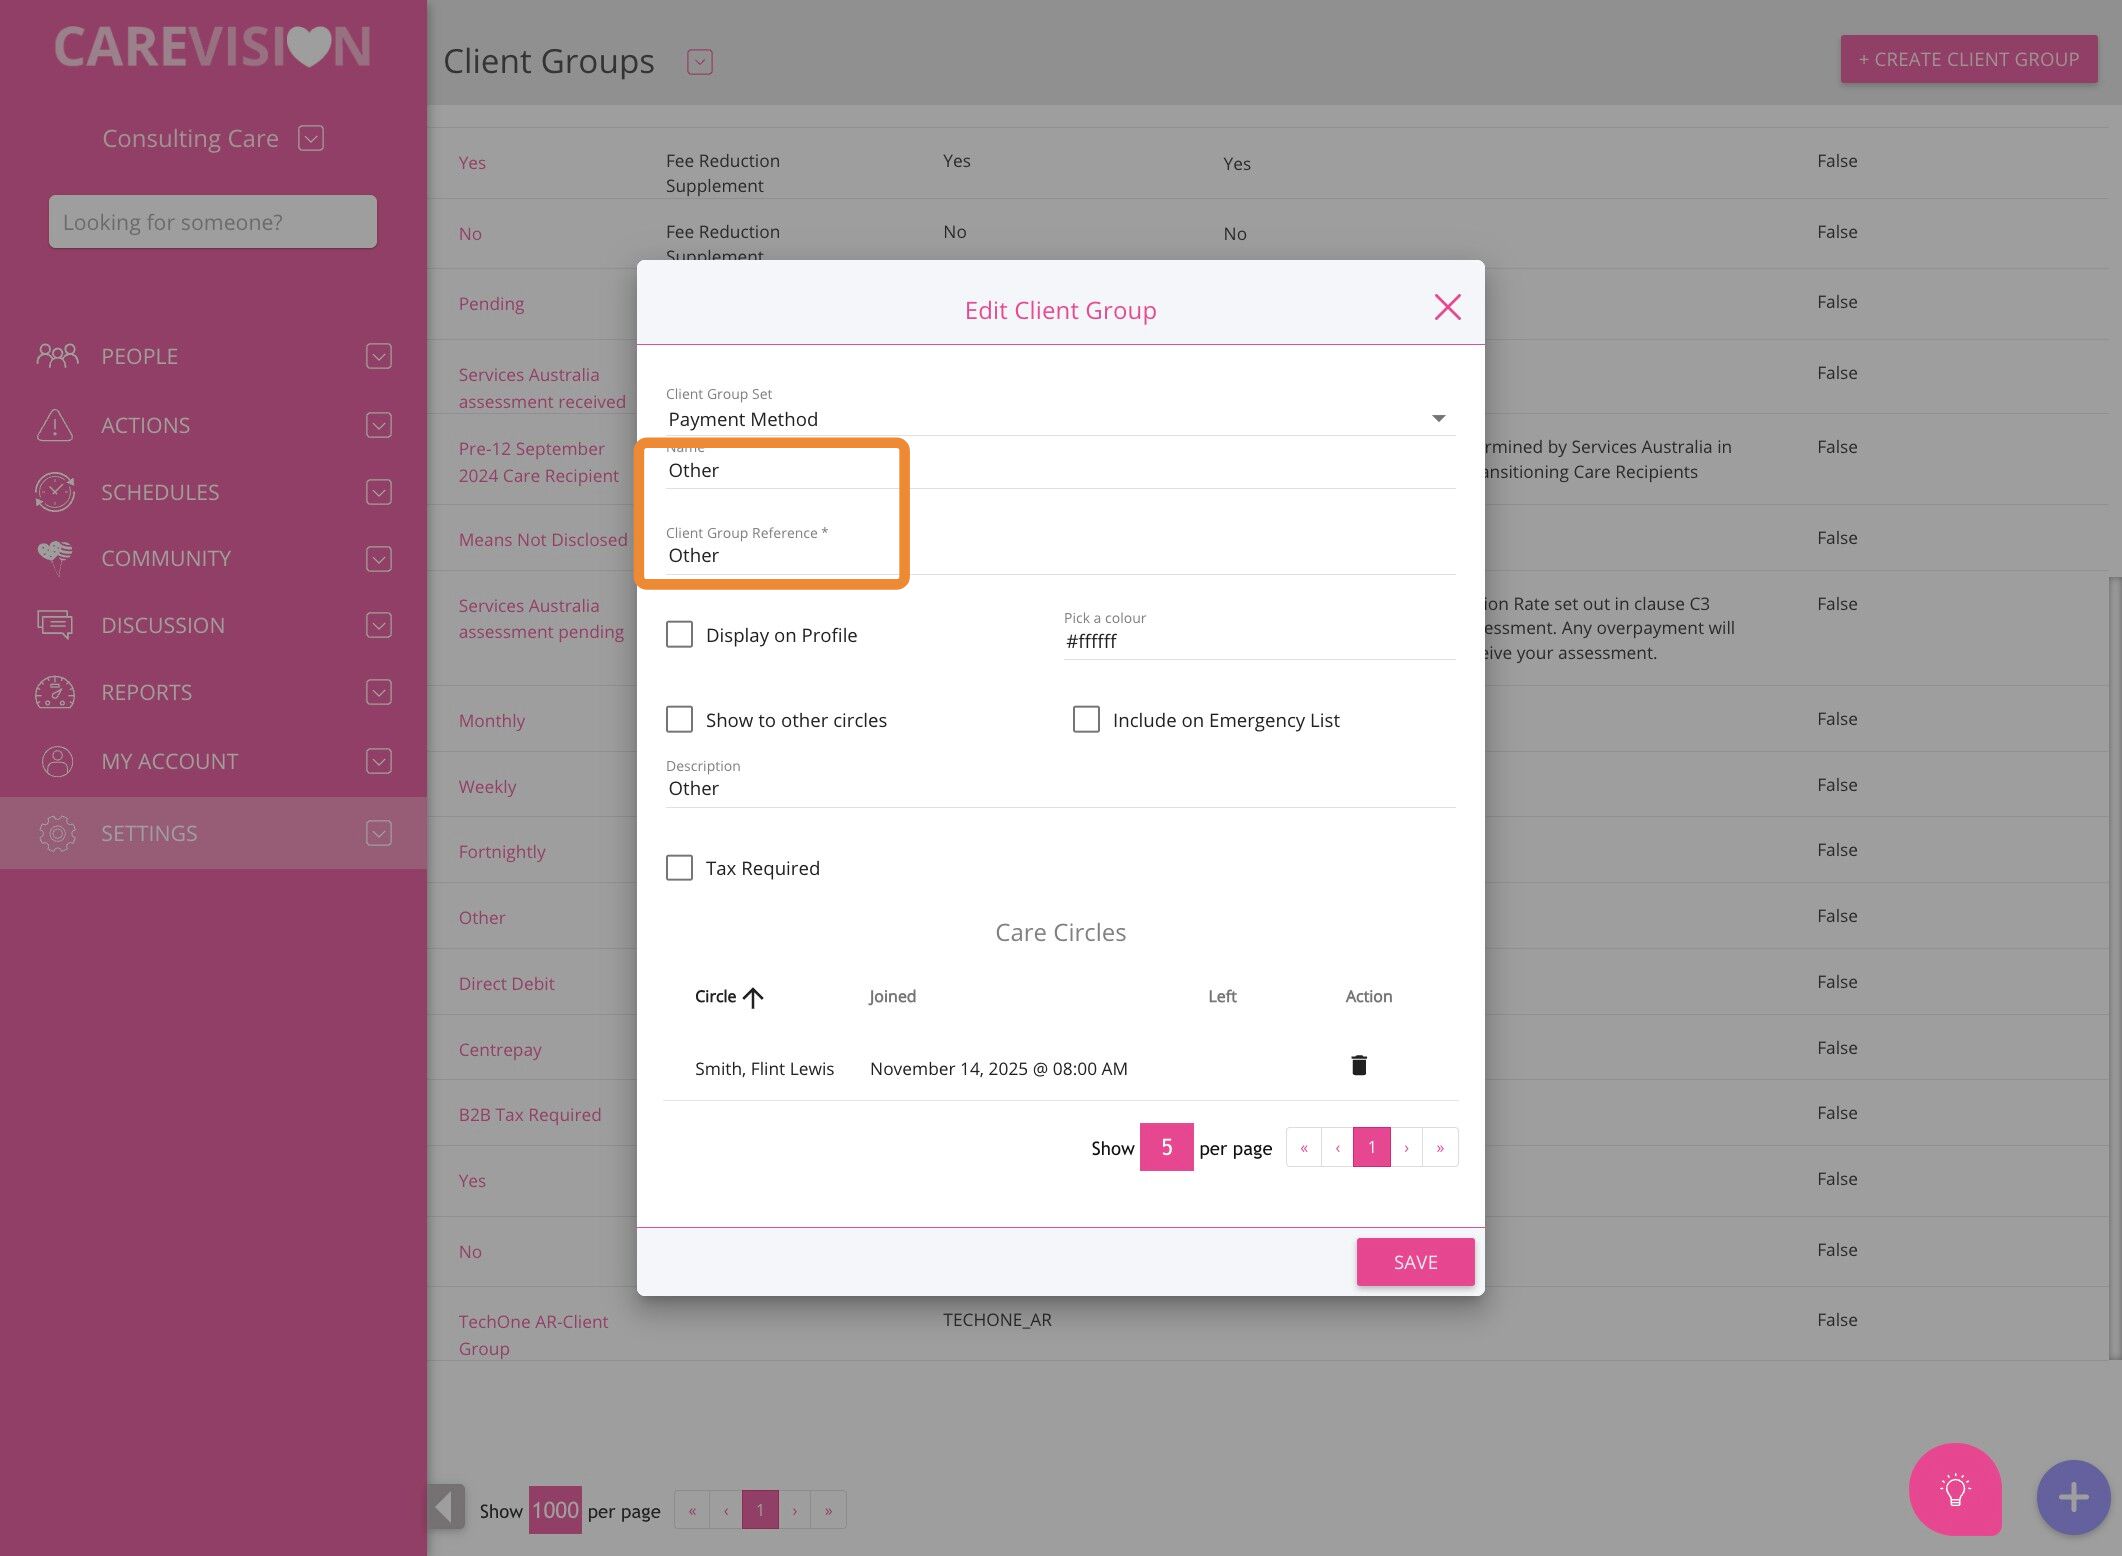Check the Show to other circles box
This screenshot has height=1556, width=2122.
(x=679, y=720)
